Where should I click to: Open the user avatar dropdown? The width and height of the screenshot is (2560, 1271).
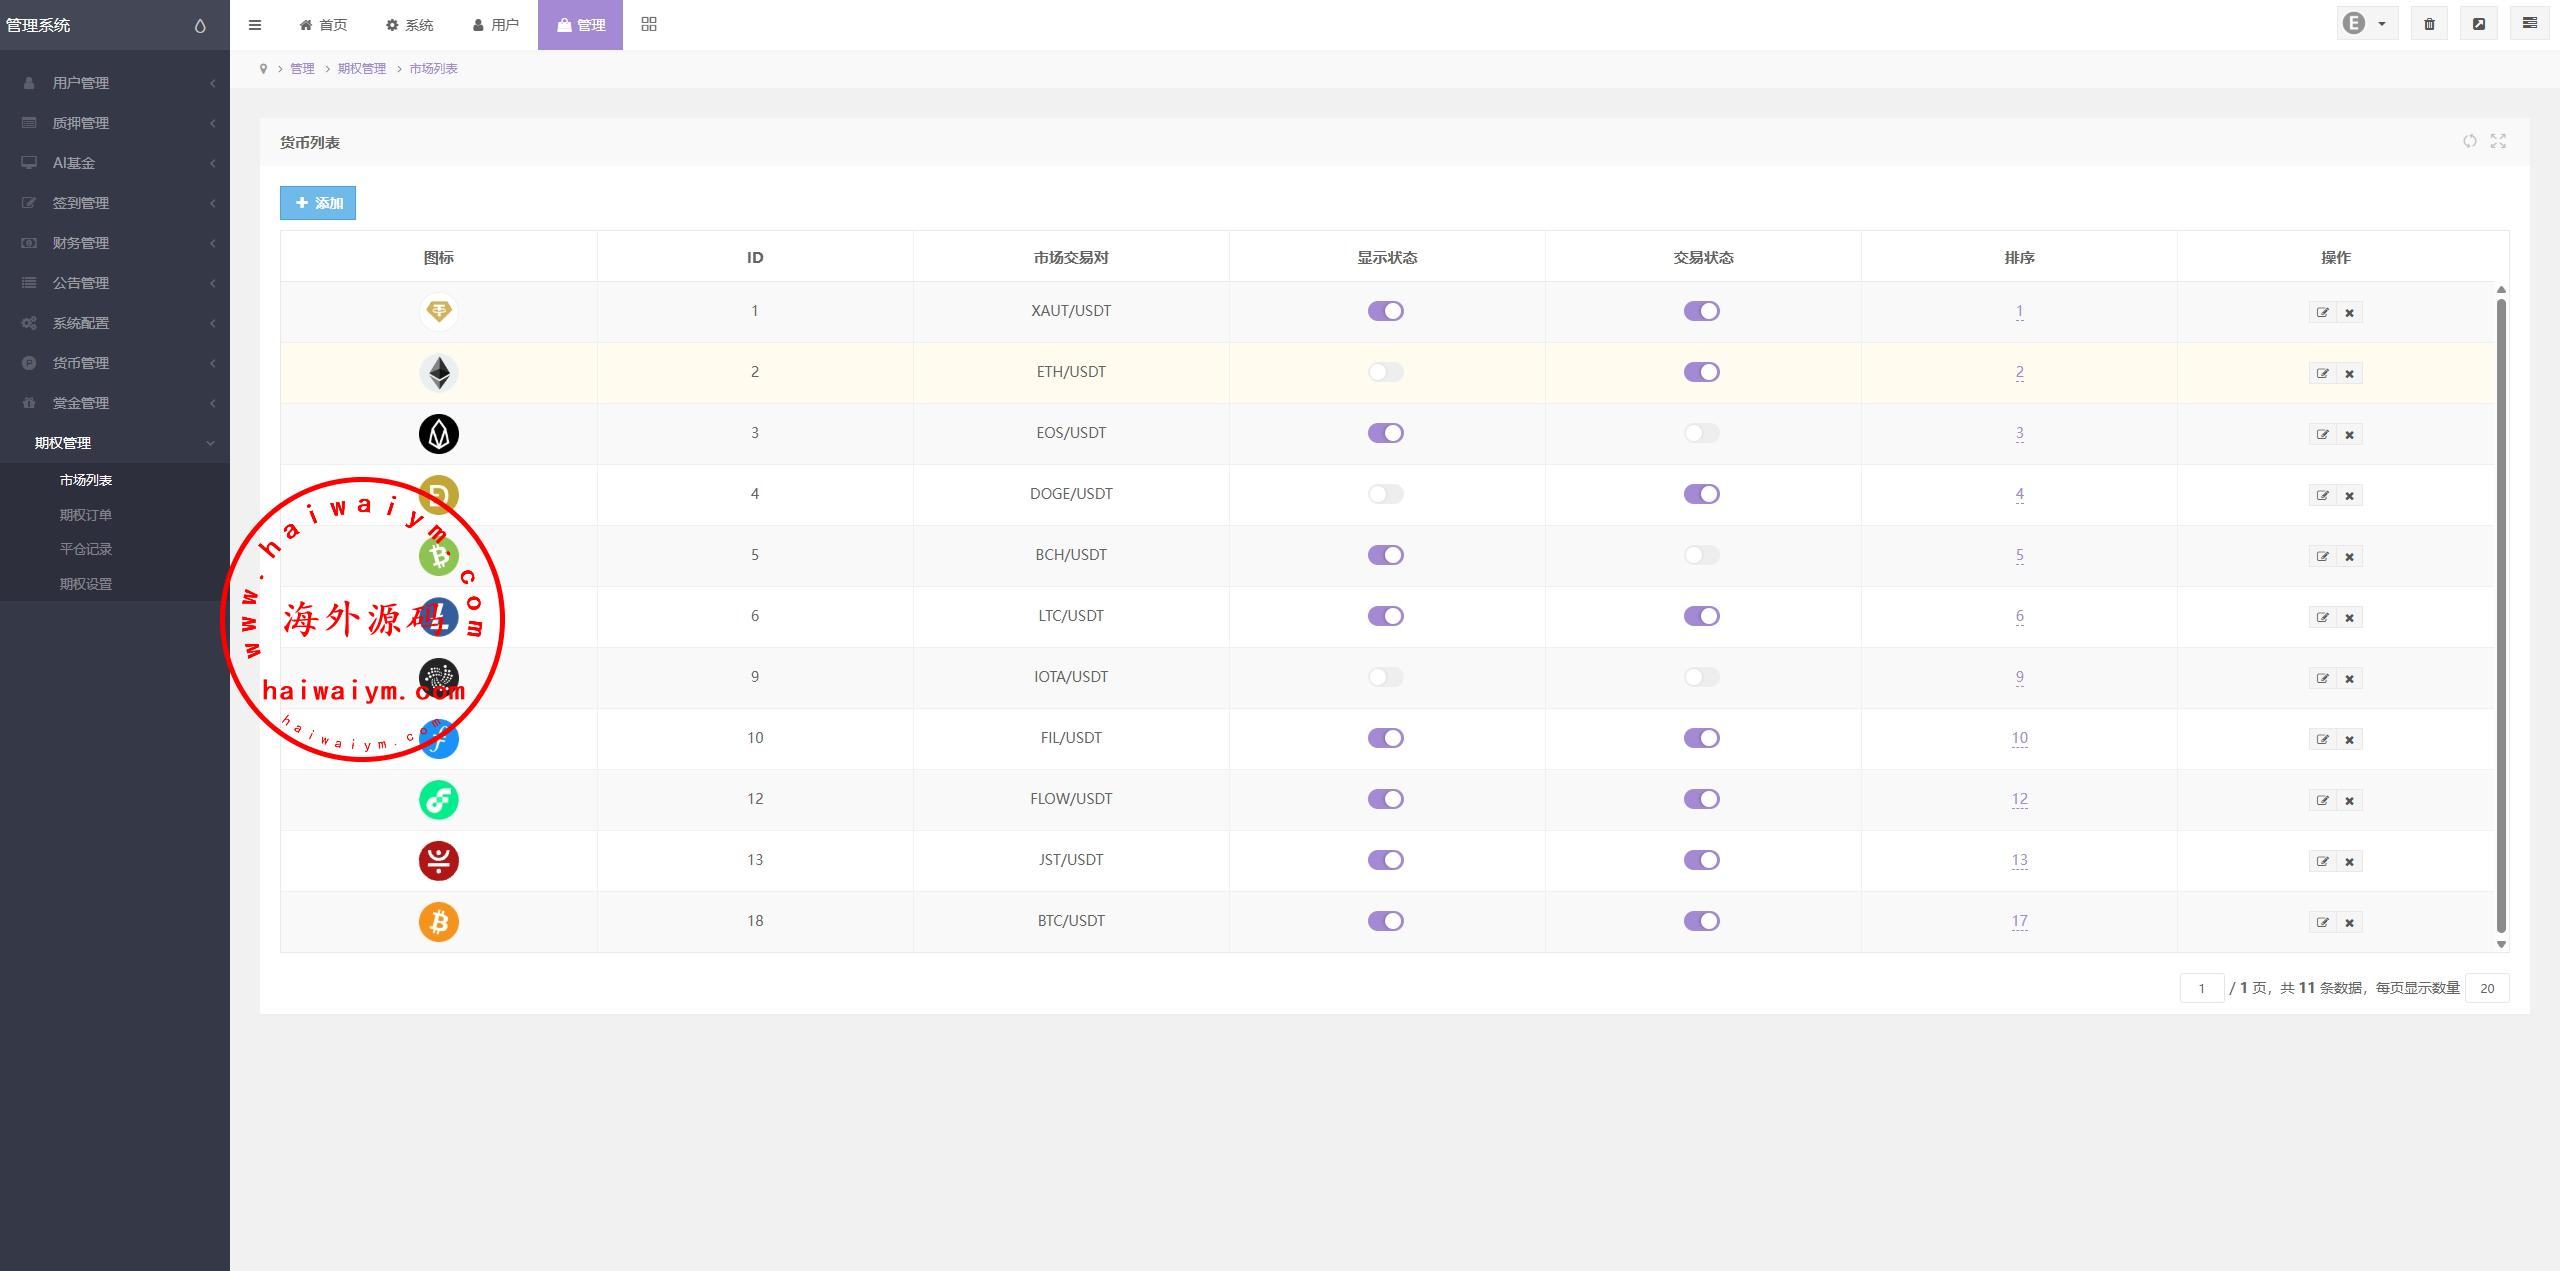[2366, 24]
